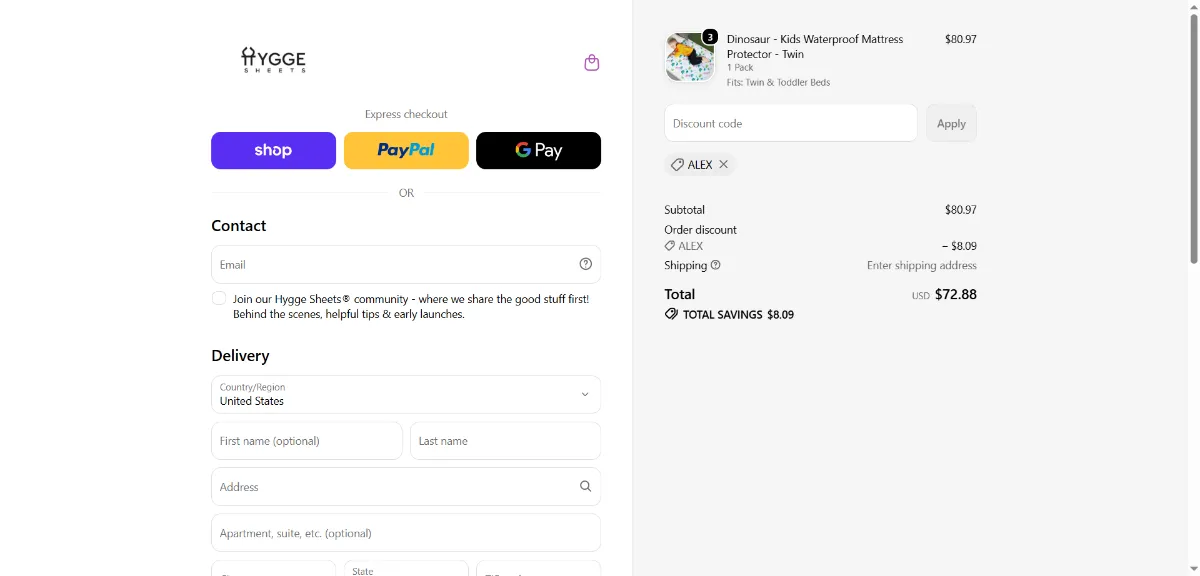Click the TOTAL SAVINGS $8.09 text
1200x576 pixels.
(738, 314)
